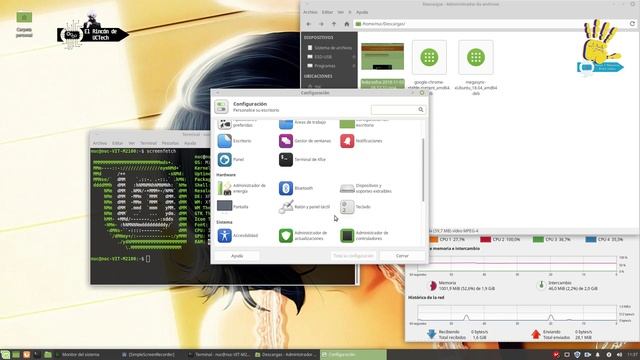Click the CPU 4 color swatch
This screenshot has height=360, width=640.
(x=591, y=239)
